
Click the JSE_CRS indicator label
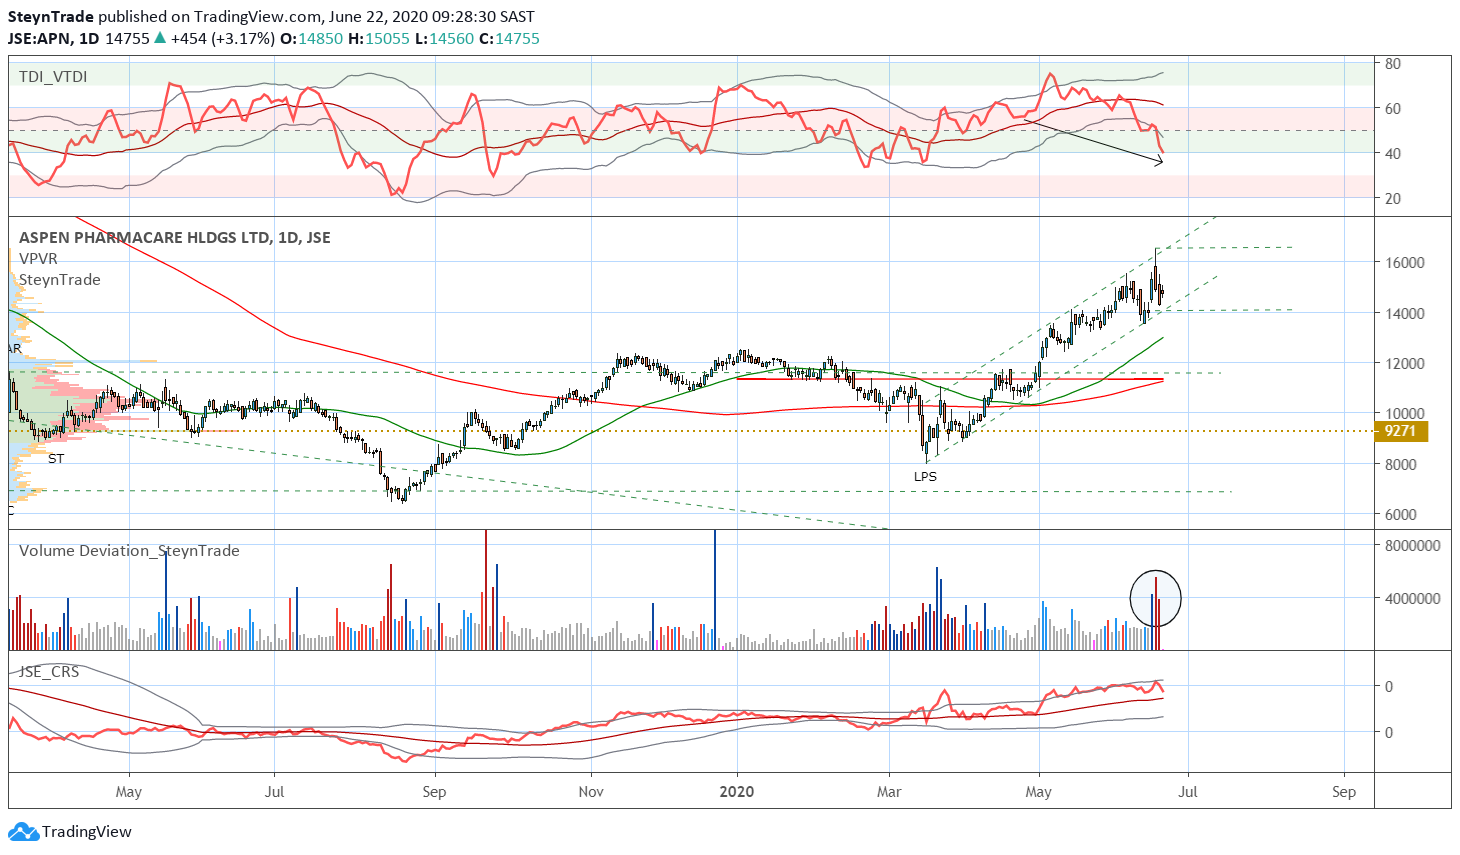(49, 672)
